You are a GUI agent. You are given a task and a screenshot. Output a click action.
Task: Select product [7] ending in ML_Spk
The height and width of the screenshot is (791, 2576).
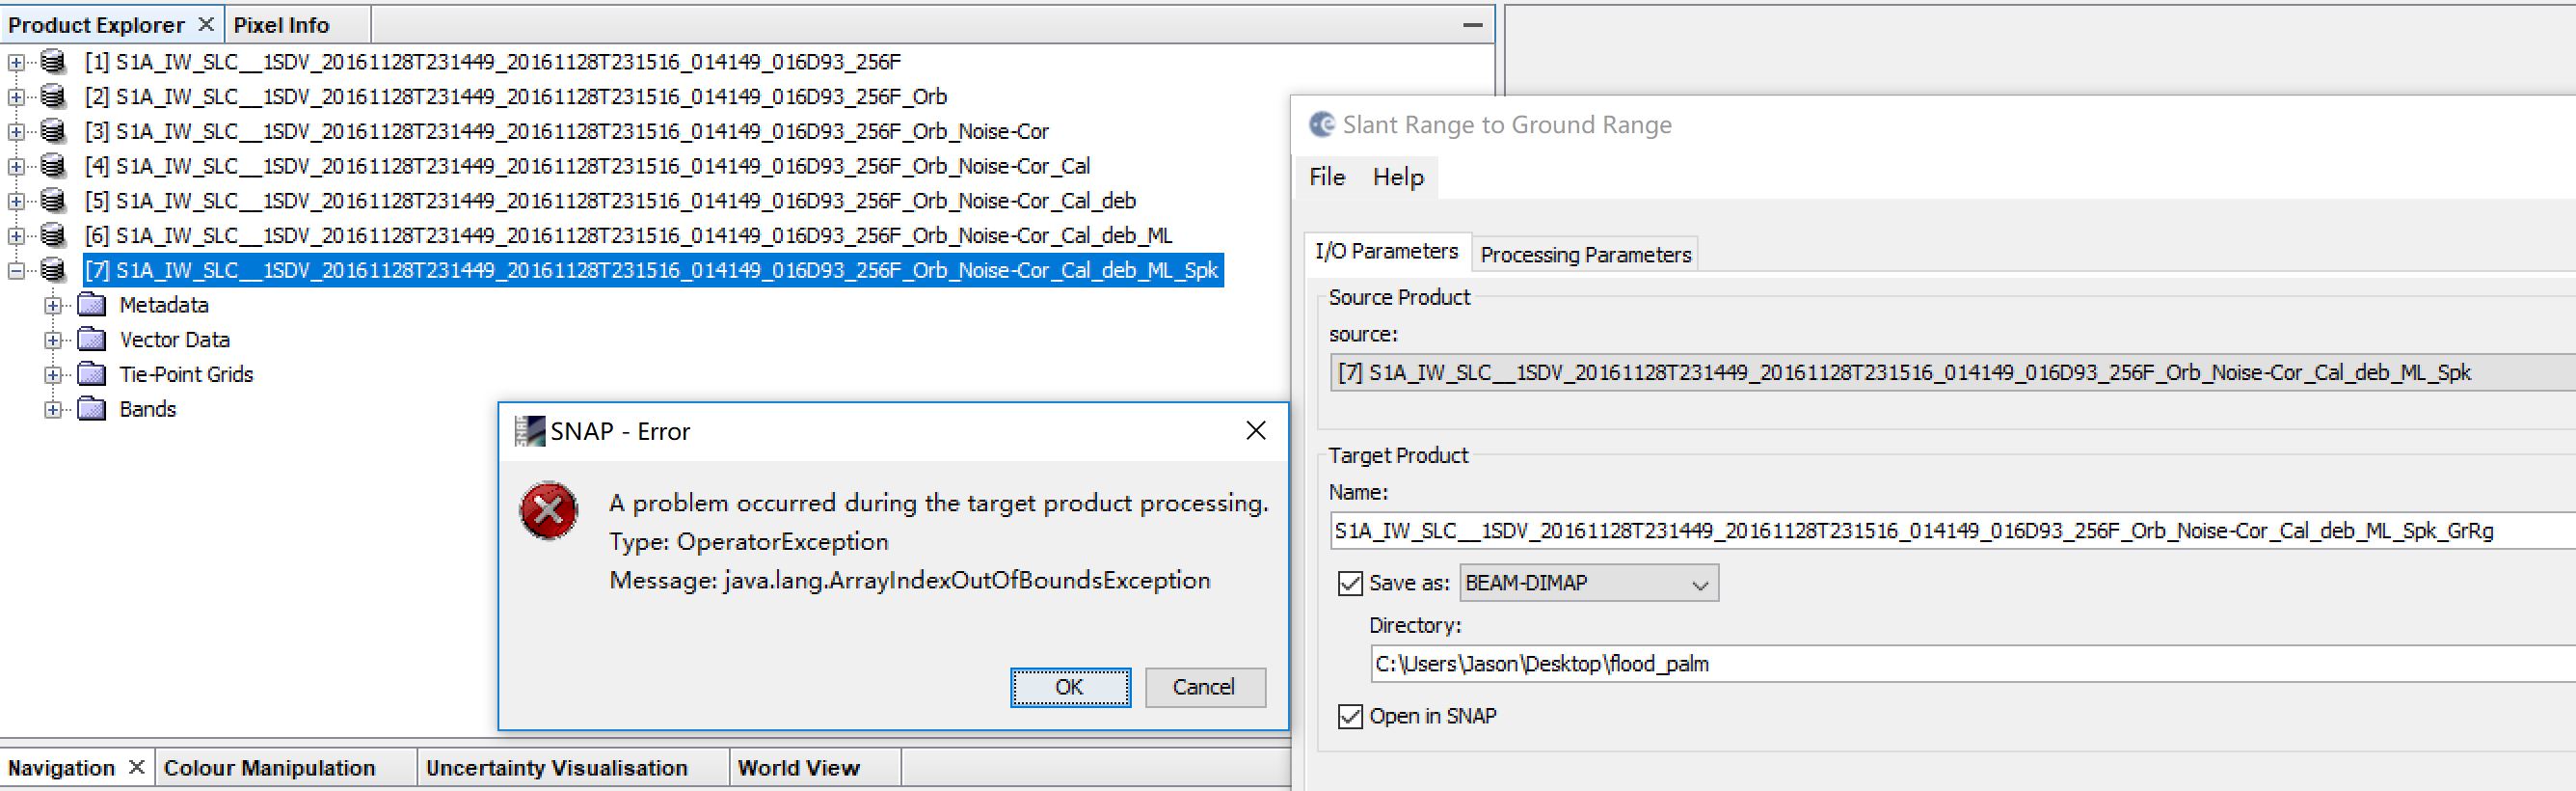(x=652, y=270)
